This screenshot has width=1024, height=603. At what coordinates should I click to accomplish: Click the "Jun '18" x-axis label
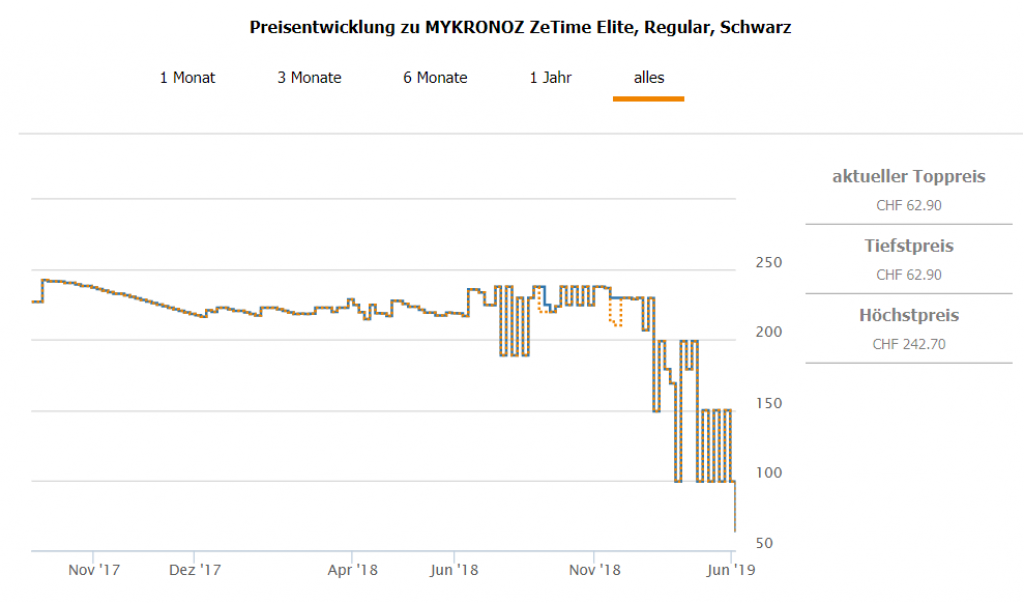[455, 570]
